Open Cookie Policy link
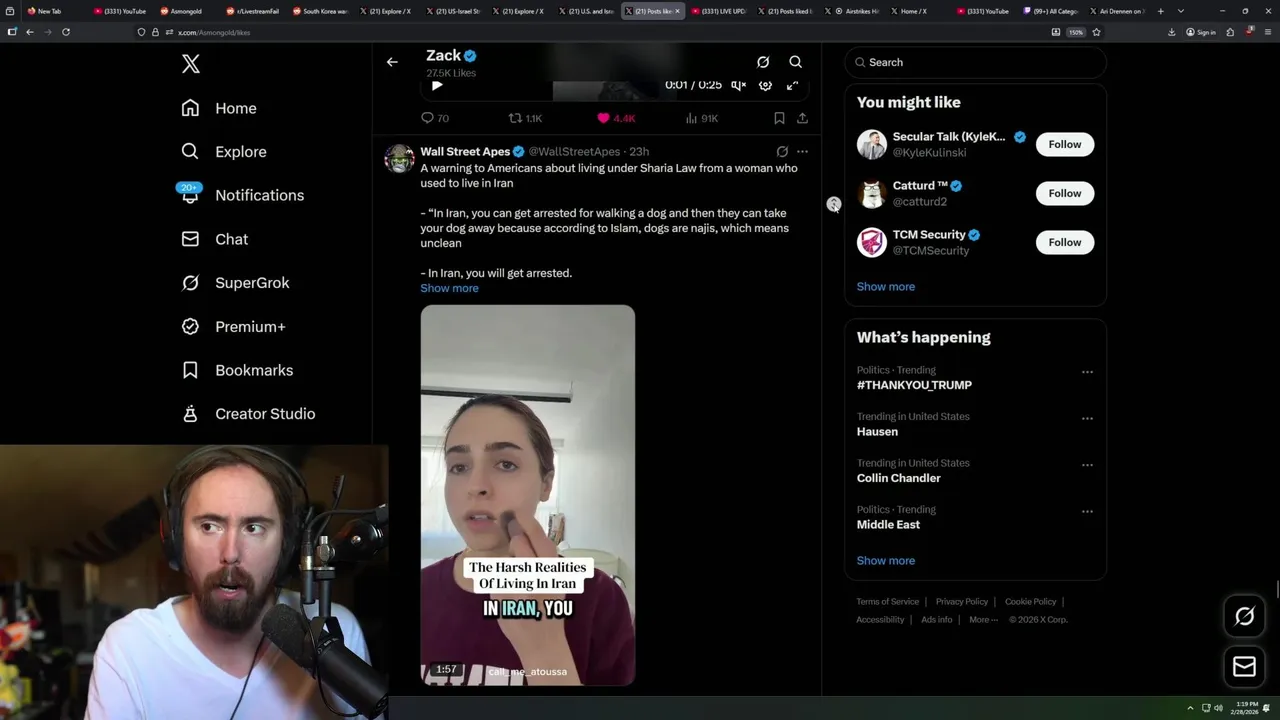This screenshot has width=1280, height=720. pyautogui.click(x=1030, y=602)
